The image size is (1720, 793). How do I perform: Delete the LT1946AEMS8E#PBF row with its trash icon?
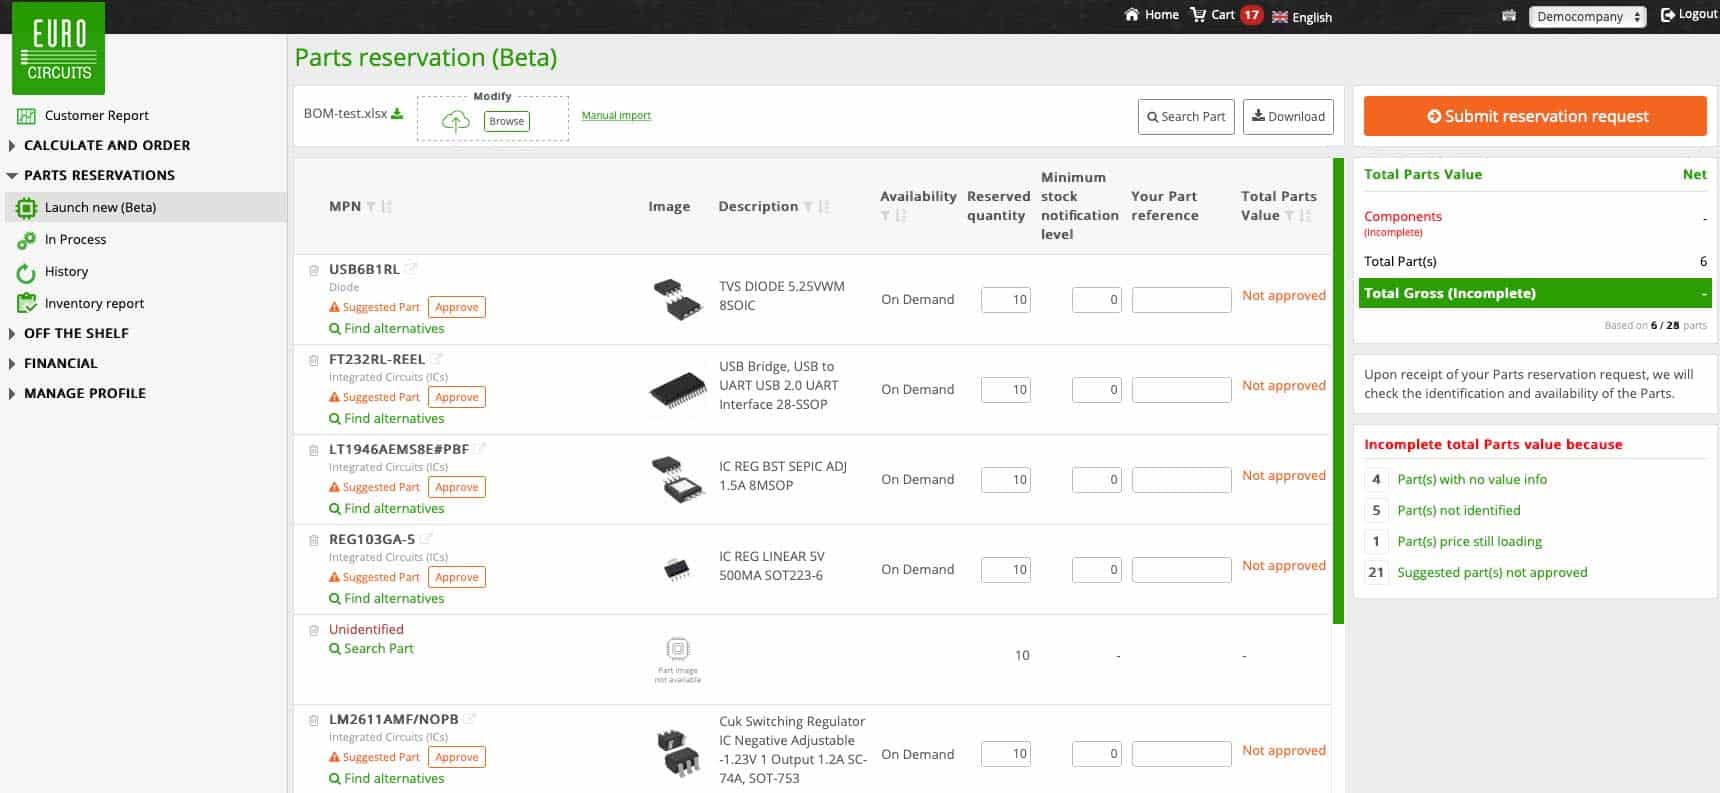tap(314, 450)
